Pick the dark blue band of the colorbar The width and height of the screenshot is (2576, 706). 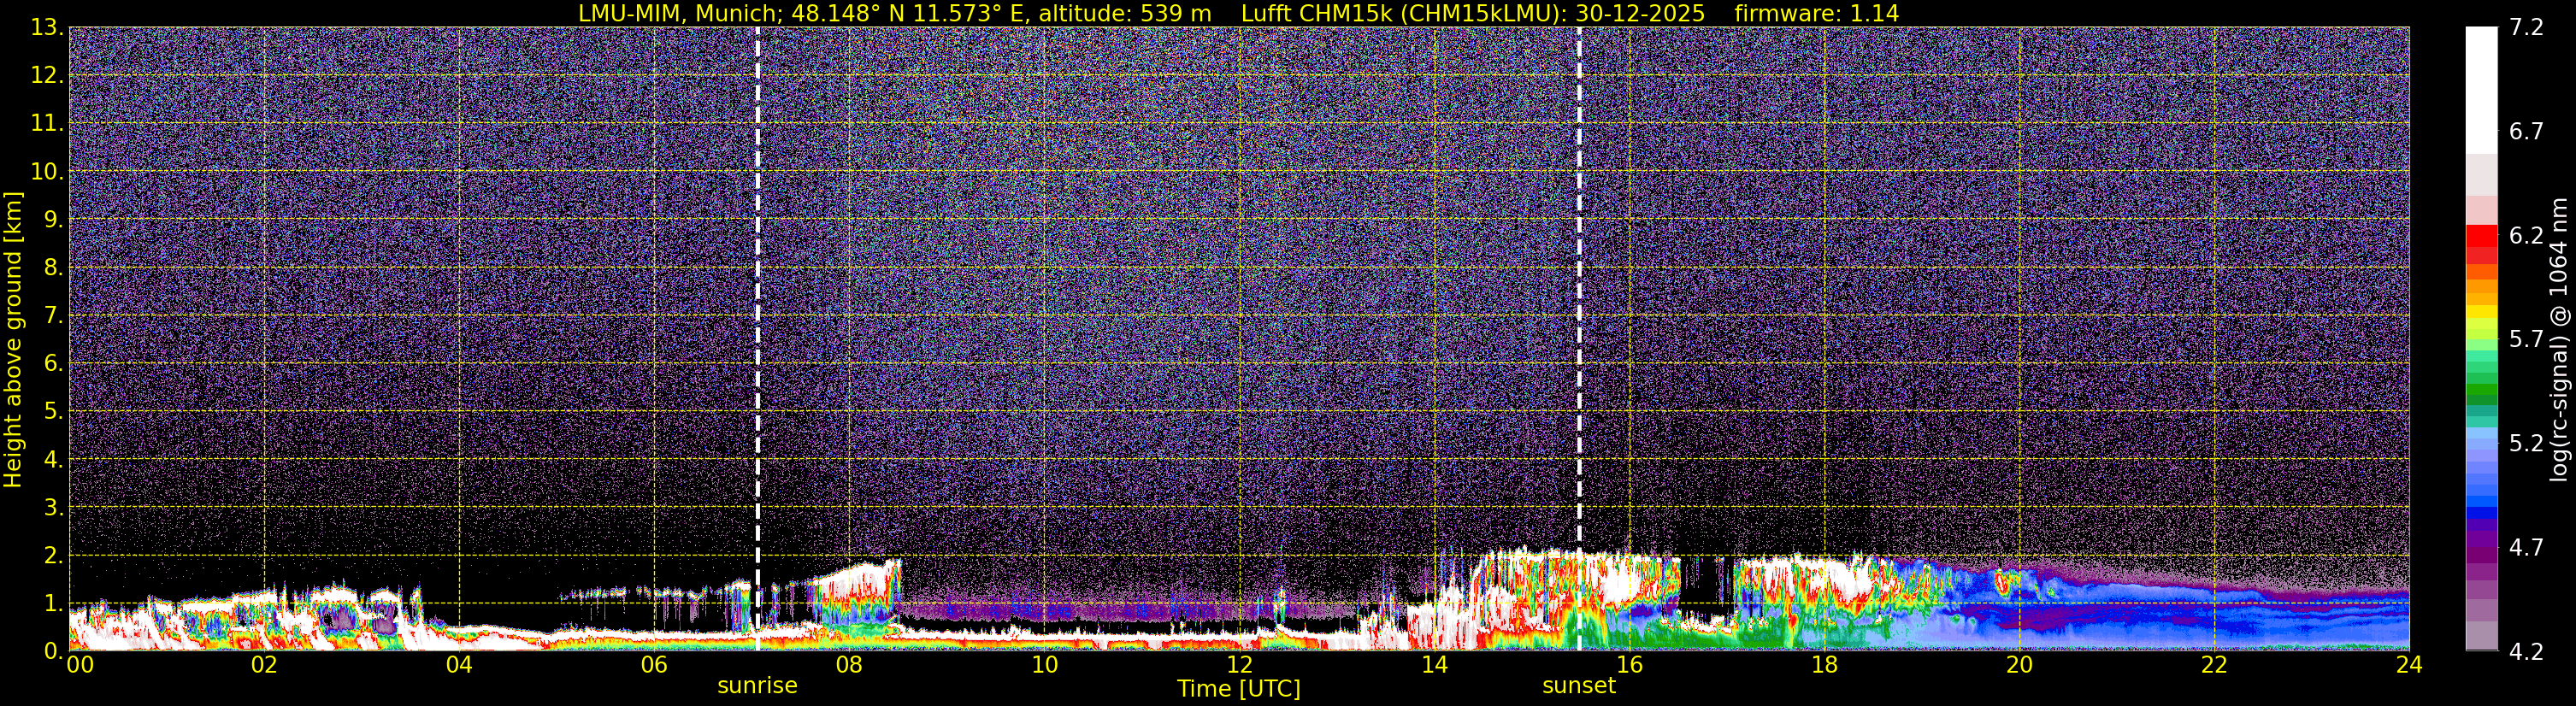point(2480,512)
